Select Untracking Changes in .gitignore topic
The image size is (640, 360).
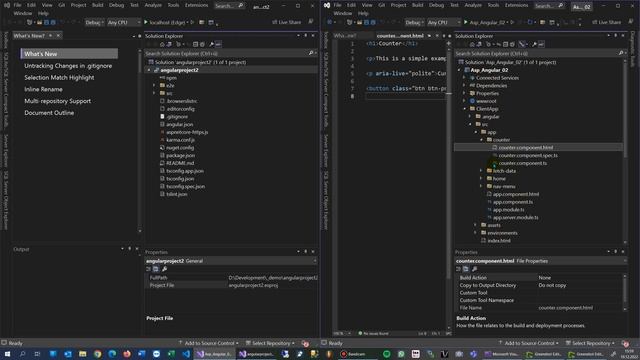68,66
